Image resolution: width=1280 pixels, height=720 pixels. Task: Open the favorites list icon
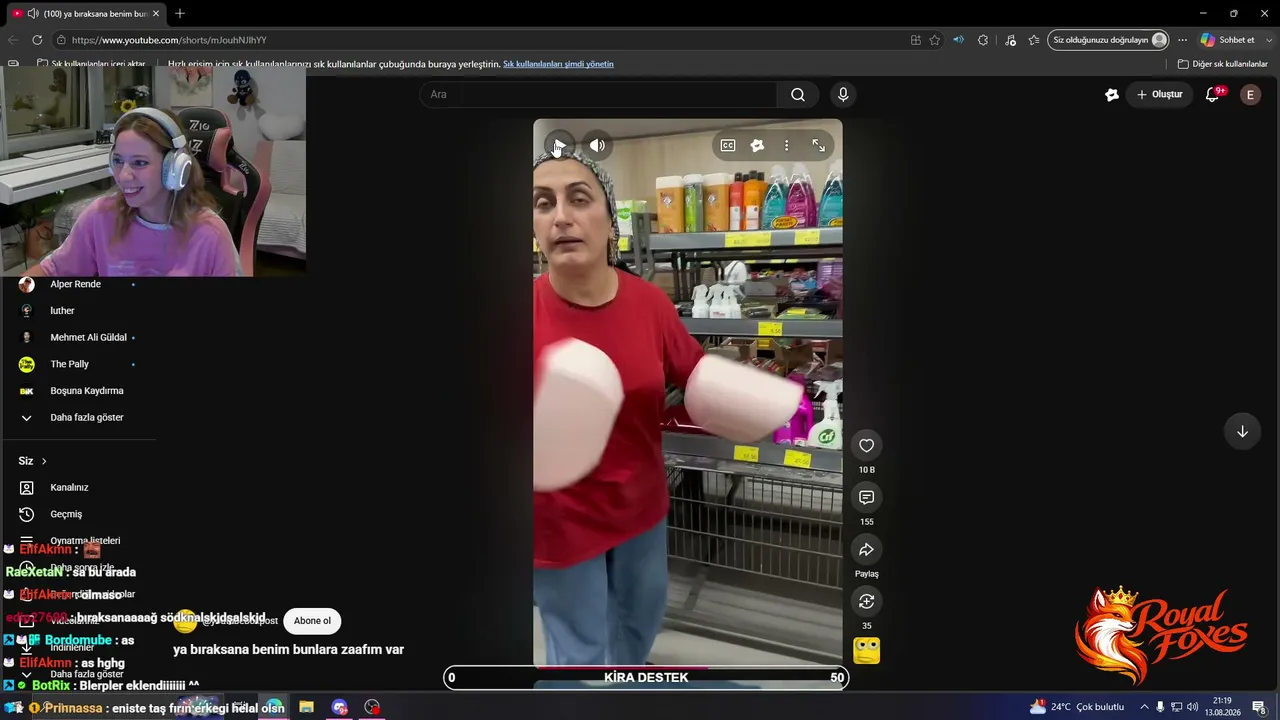coord(1034,40)
